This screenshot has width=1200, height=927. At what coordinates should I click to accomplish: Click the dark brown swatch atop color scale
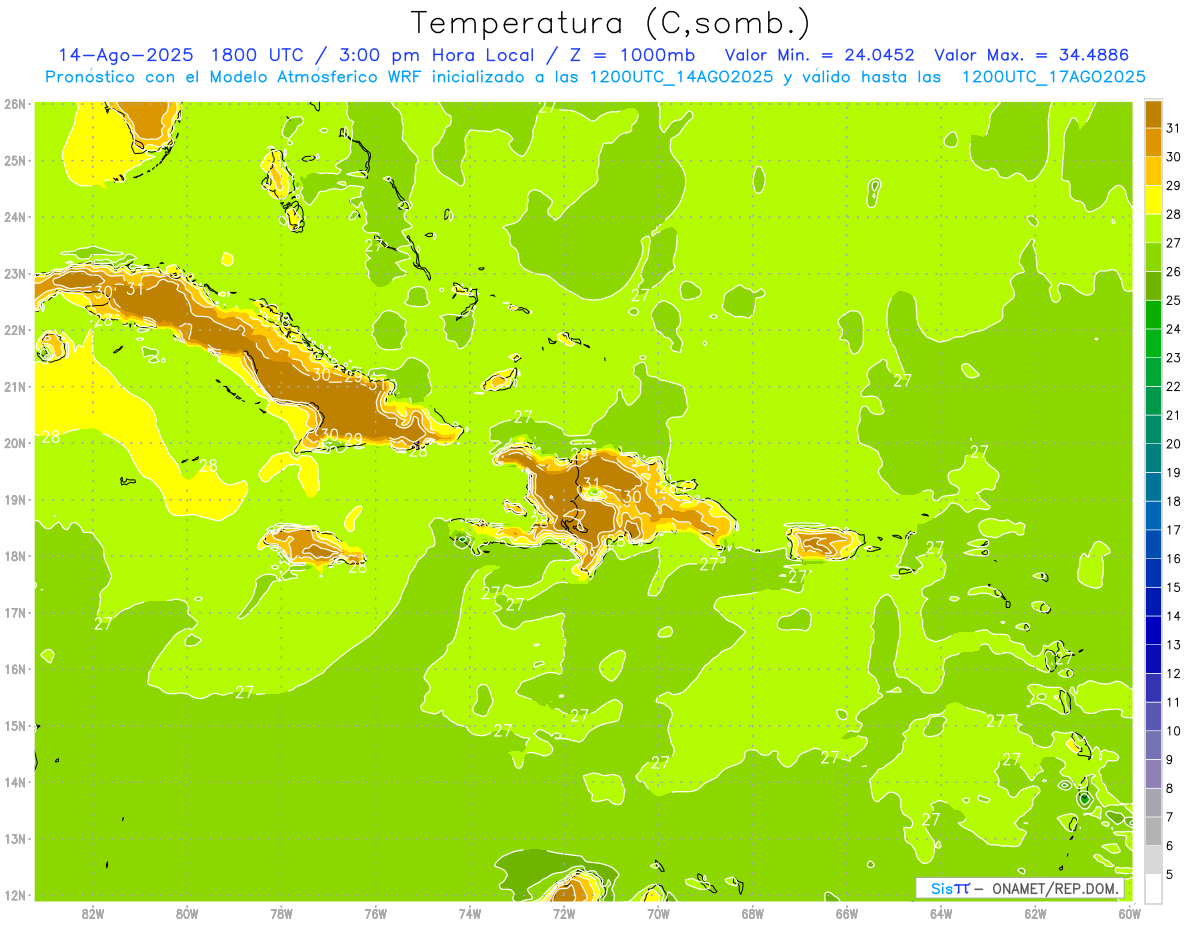1153,114
